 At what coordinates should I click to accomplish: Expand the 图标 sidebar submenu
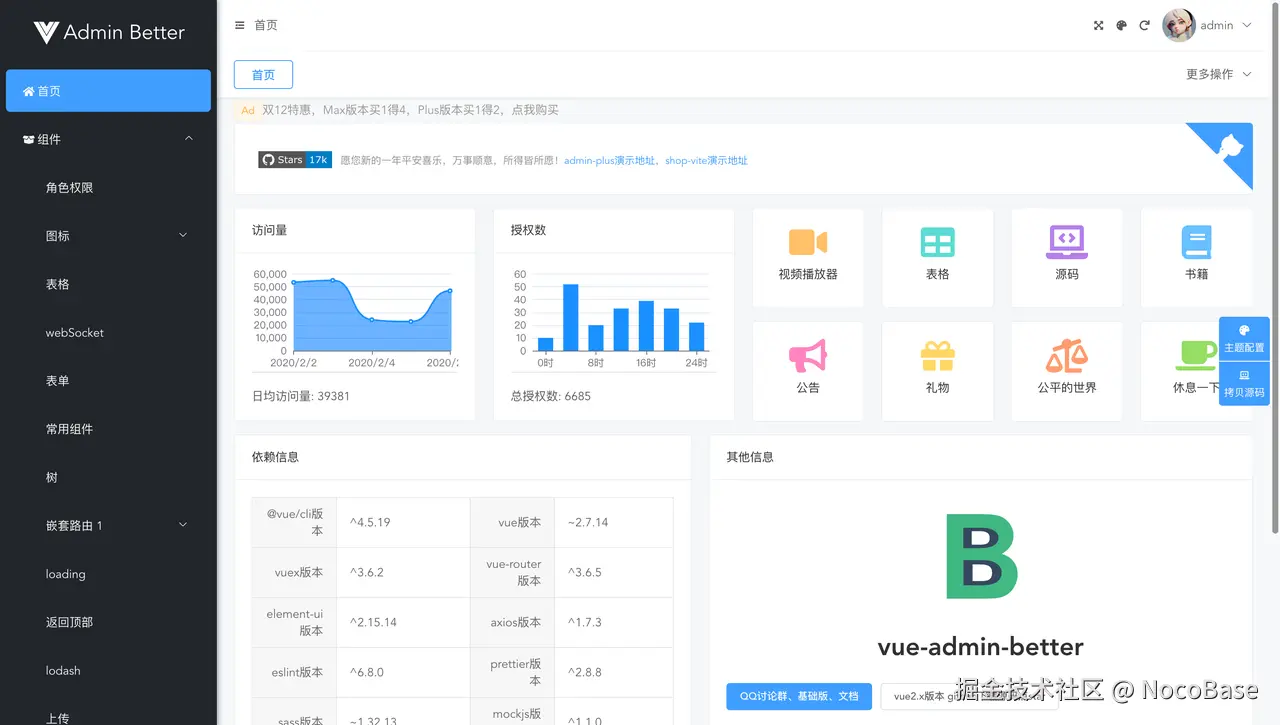[x=108, y=235]
